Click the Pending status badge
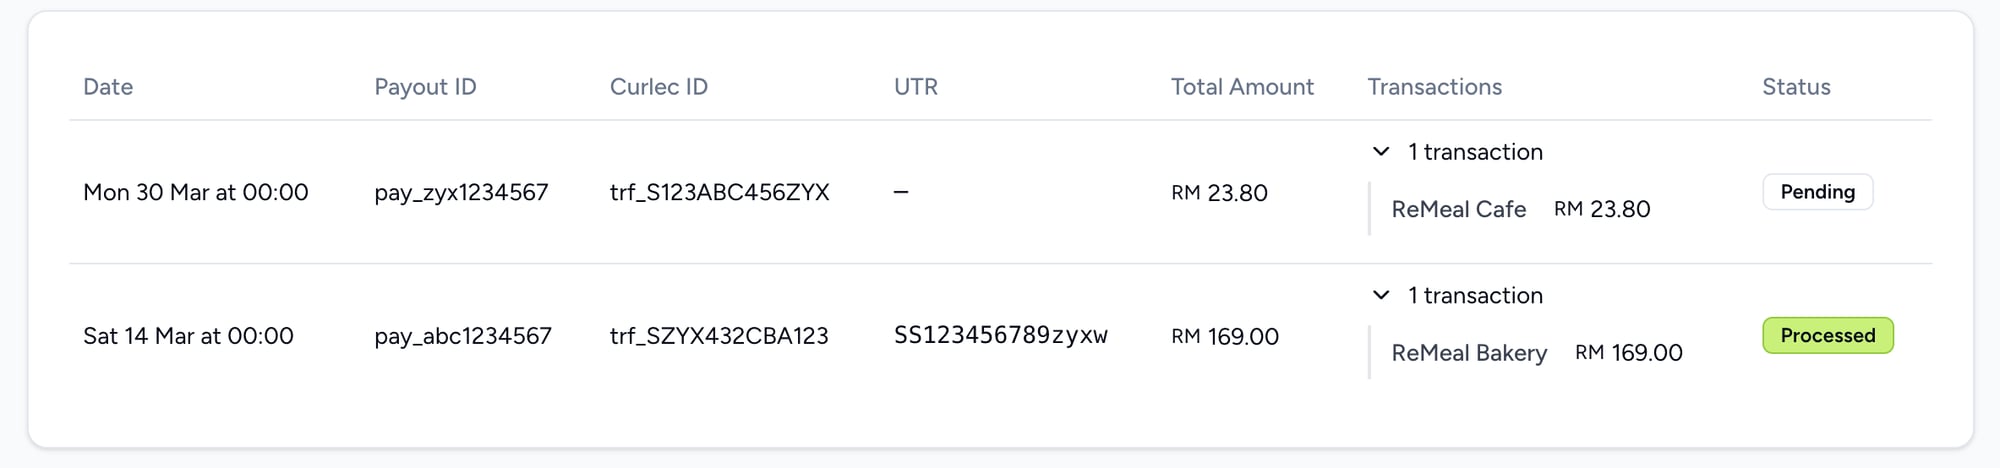This screenshot has width=2000, height=468. click(x=1817, y=192)
